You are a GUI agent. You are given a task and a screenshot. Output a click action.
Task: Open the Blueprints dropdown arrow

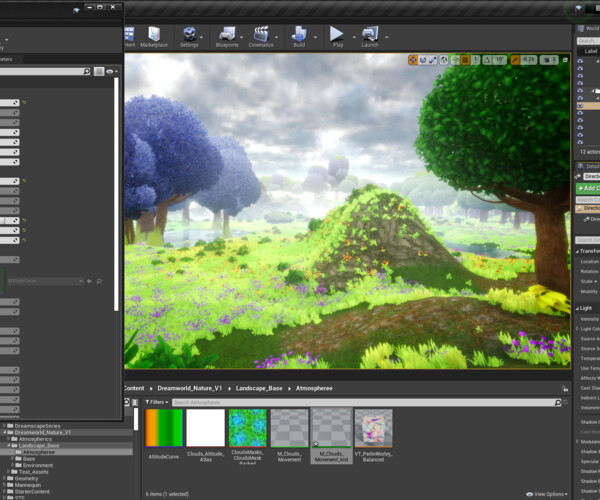coord(241,37)
